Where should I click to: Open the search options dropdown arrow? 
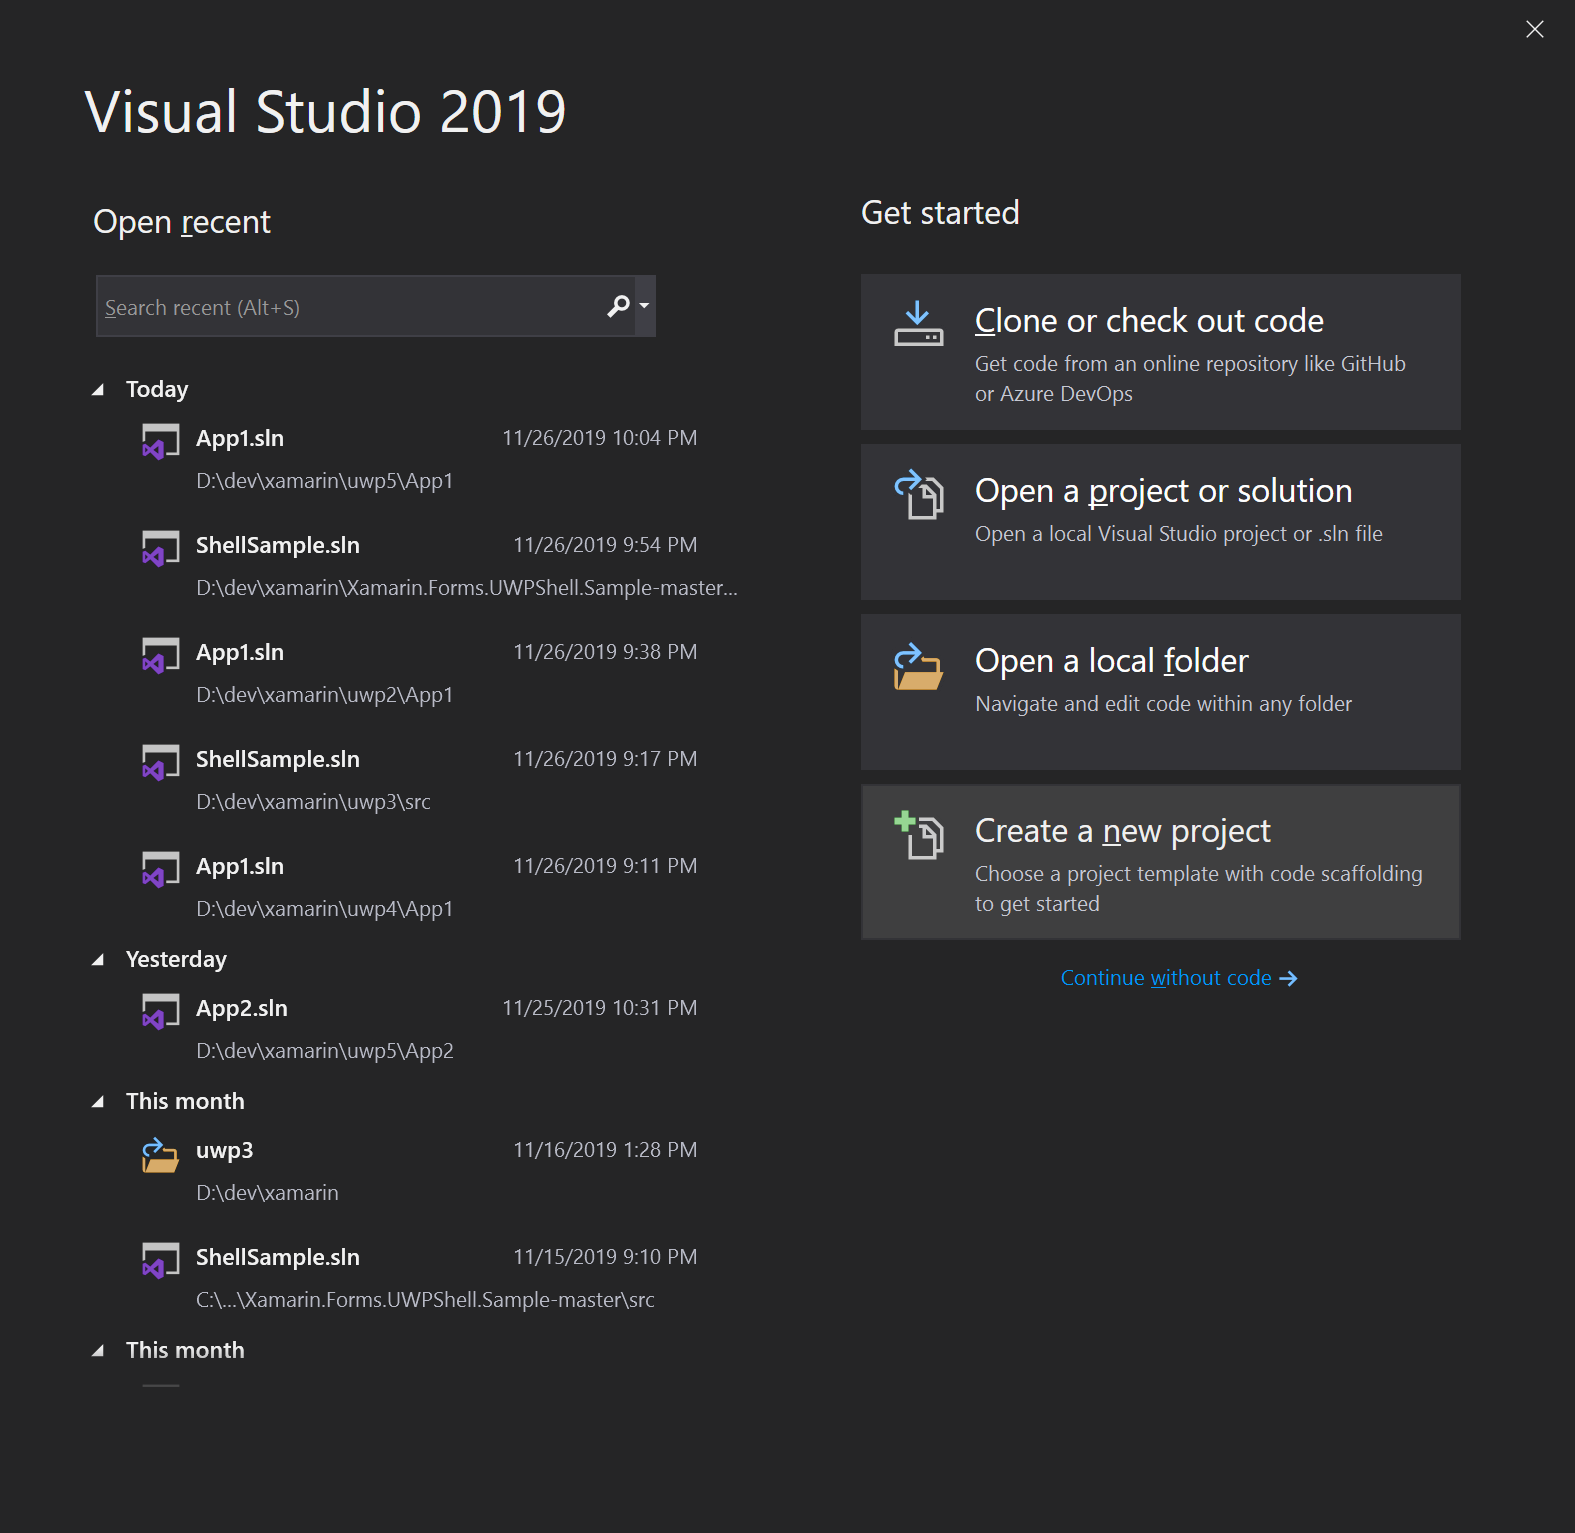coord(645,306)
